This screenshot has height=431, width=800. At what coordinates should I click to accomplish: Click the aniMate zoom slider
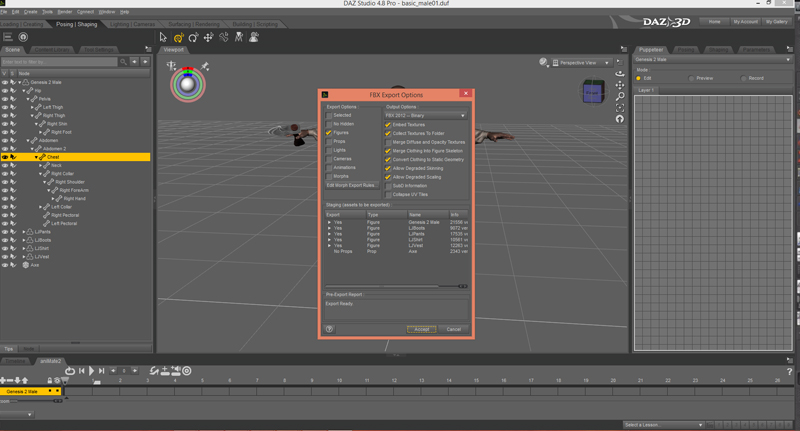point(34,401)
